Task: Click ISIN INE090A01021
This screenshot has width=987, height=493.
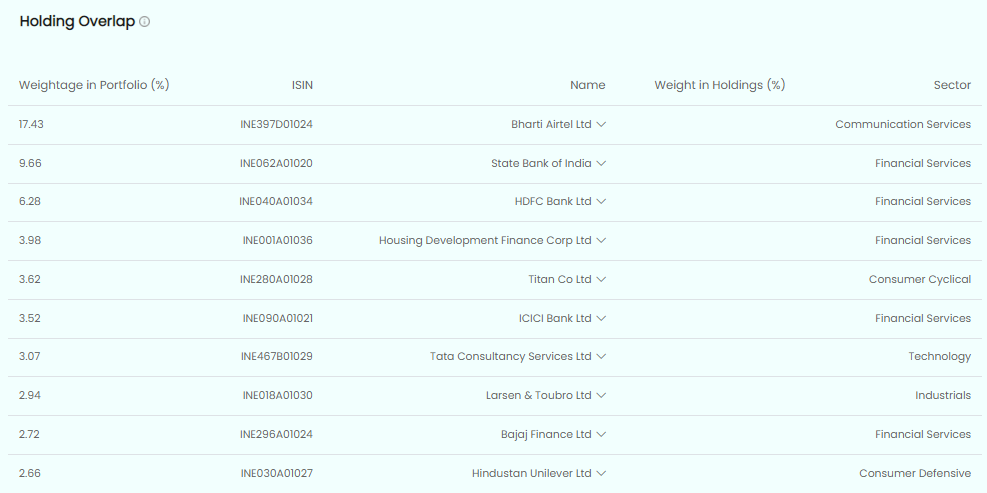Action: (278, 319)
